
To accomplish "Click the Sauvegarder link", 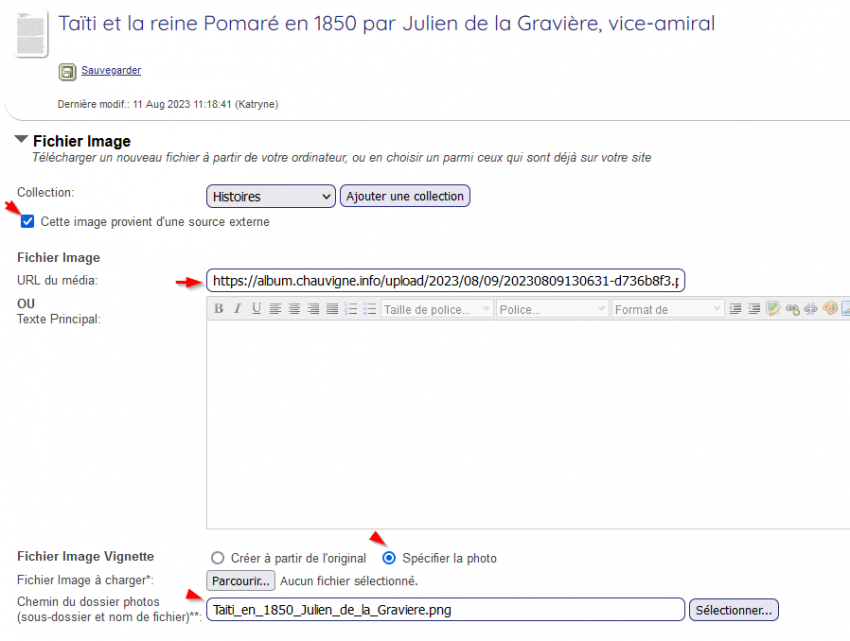I will [111, 71].
